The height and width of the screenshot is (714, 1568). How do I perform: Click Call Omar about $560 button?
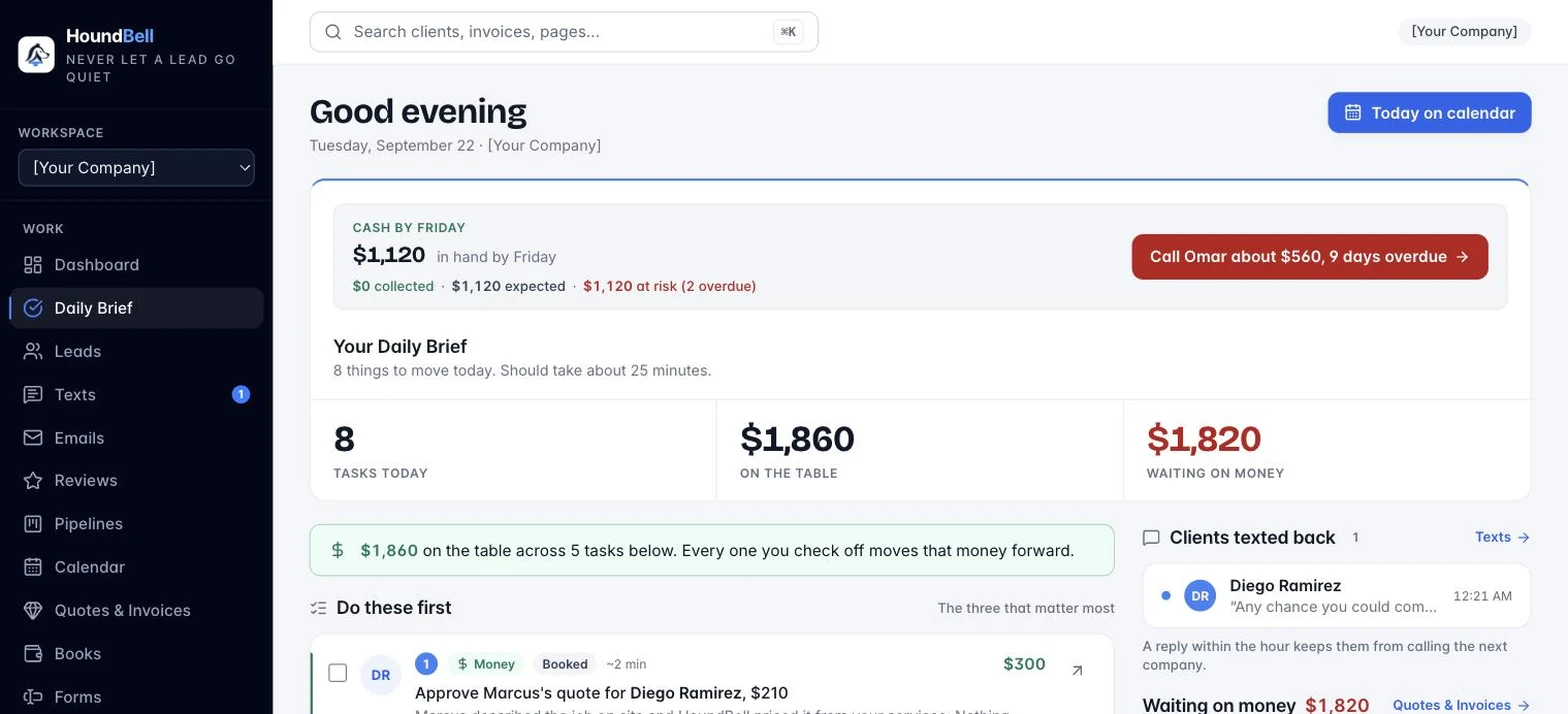[x=1309, y=257]
